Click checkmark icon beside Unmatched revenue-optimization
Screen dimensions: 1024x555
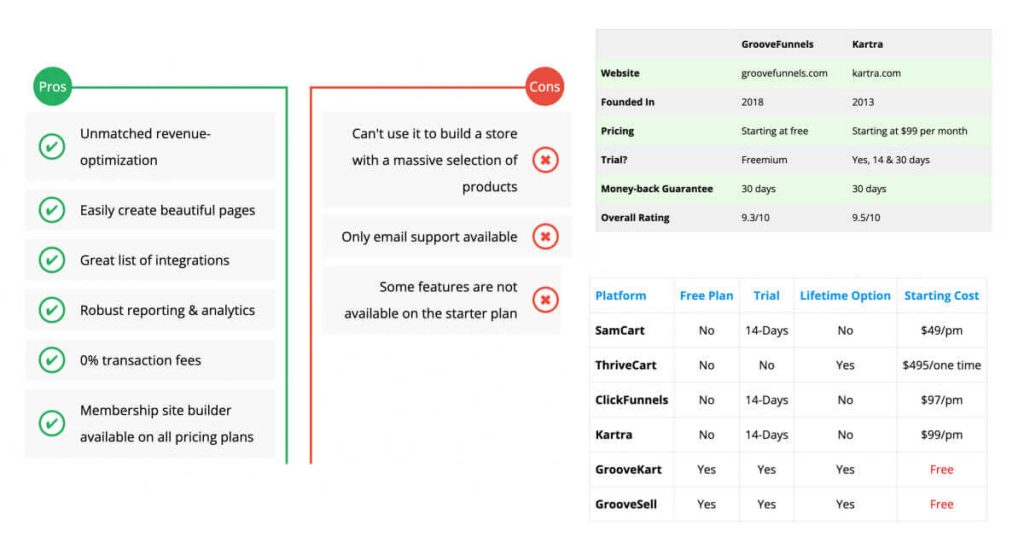52,147
